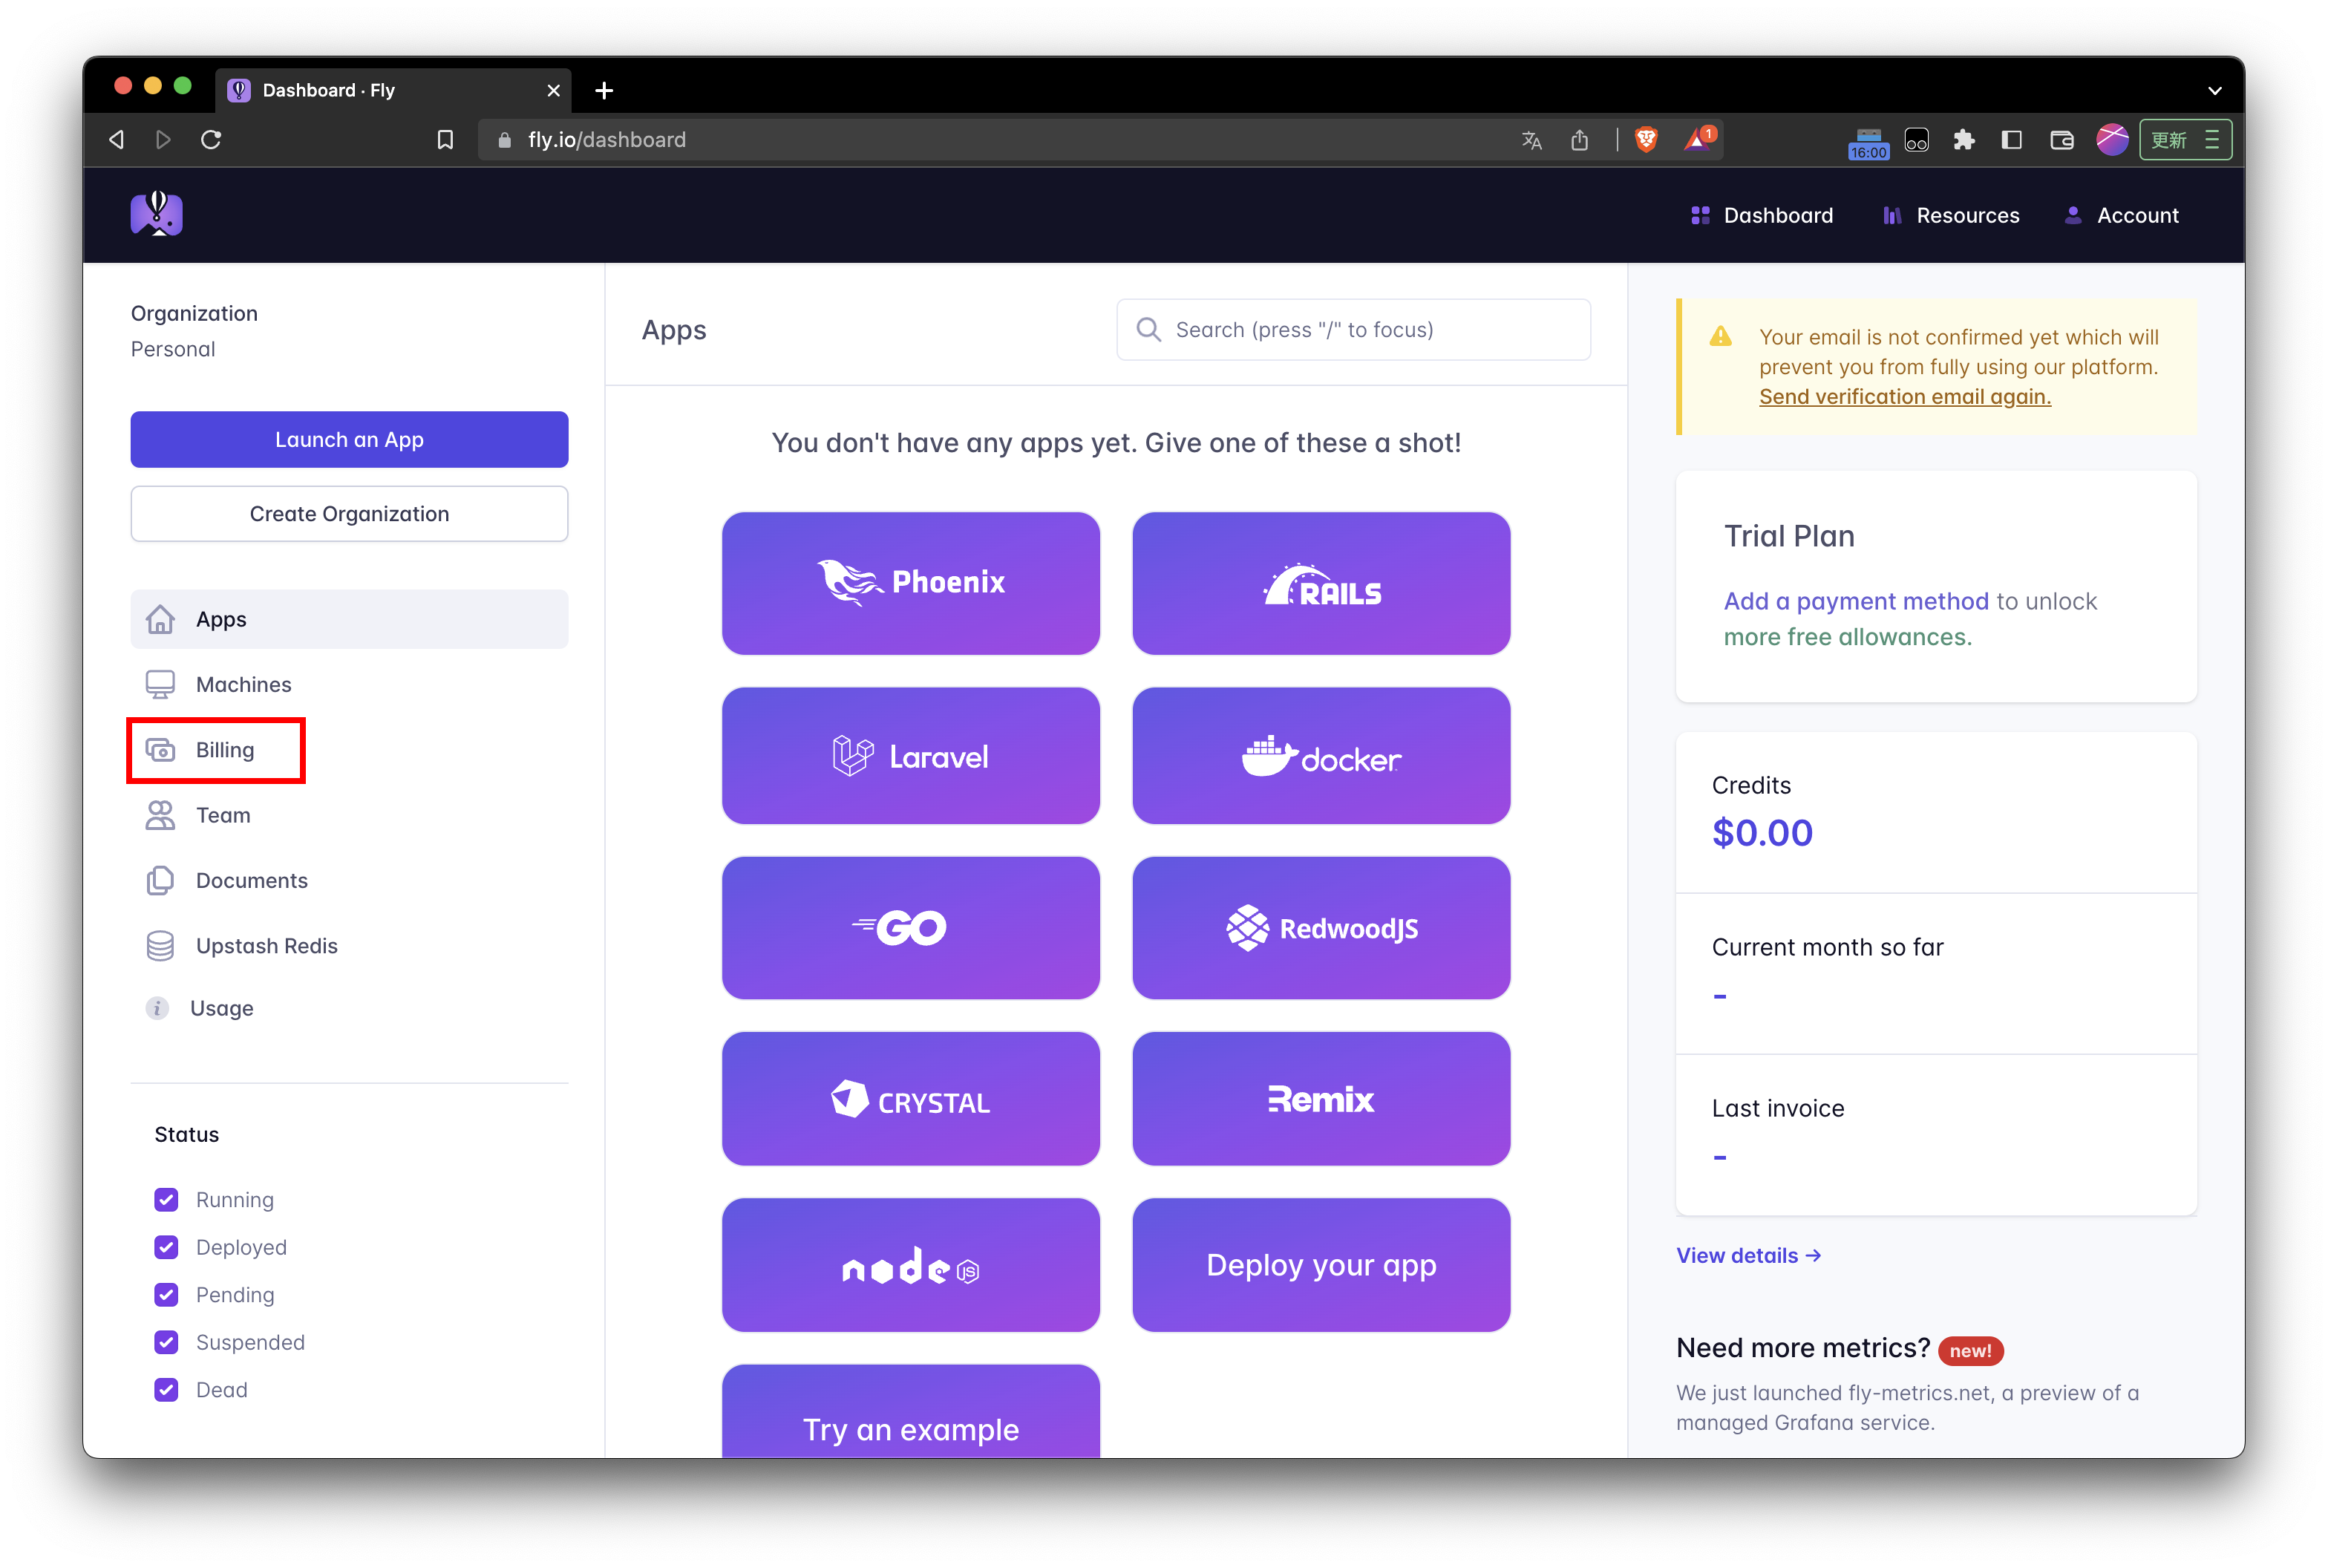Image resolution: width=2328 pixels, height=1568 pixels.
Task: Click the share icon in address bar
Action: (x=1579, y=140)
